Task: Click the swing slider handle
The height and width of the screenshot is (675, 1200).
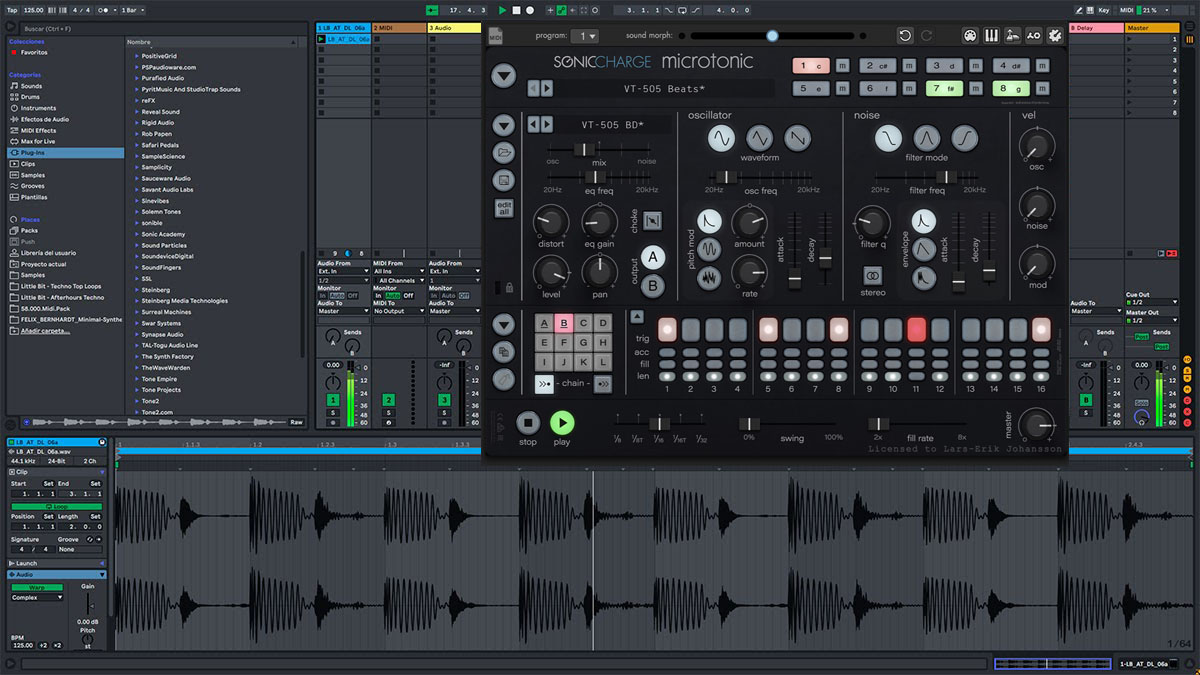Action: tap(749, 424)
